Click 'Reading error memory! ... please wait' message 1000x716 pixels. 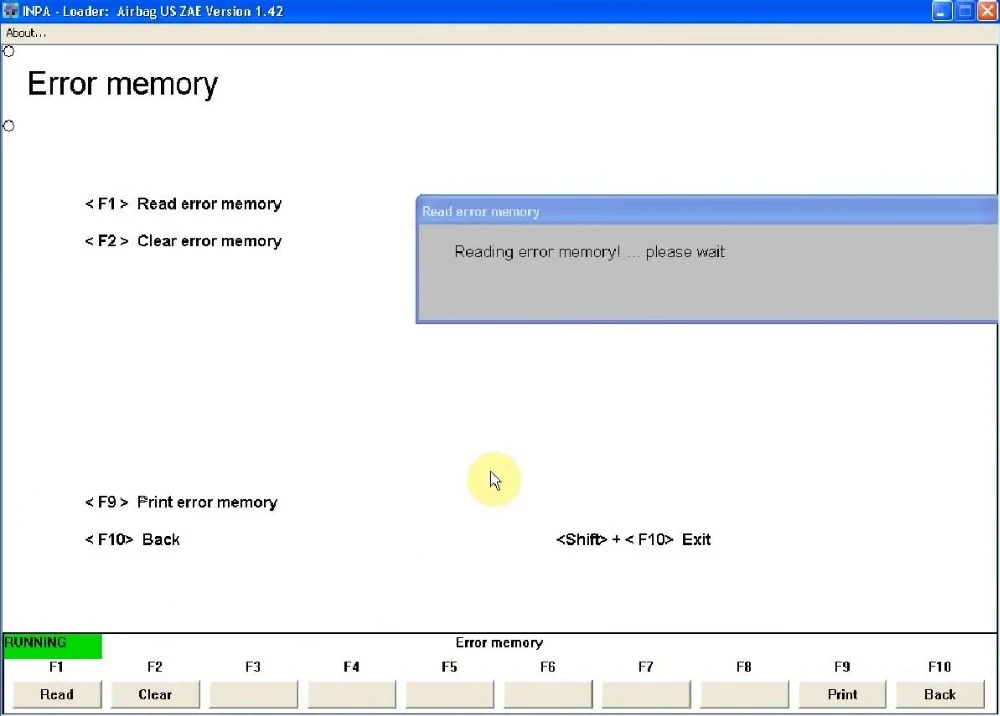589,252
